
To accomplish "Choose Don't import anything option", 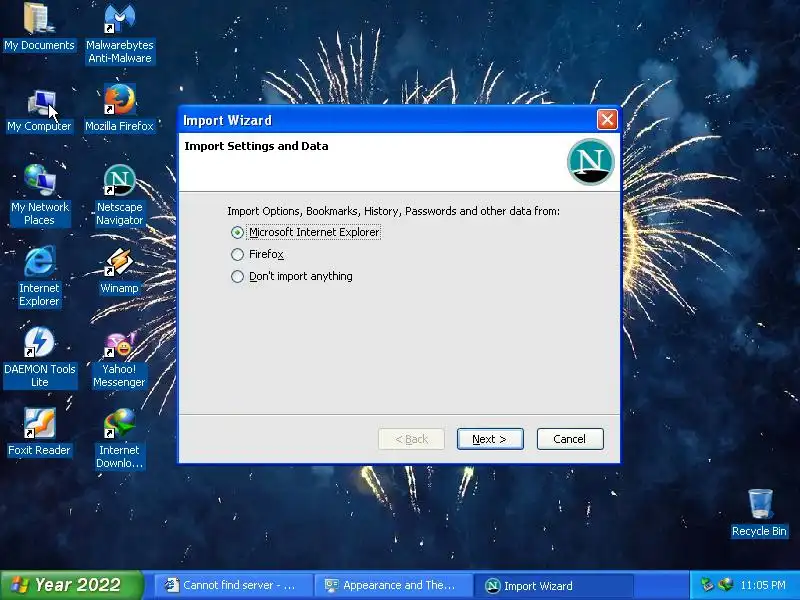I will 291,276.
